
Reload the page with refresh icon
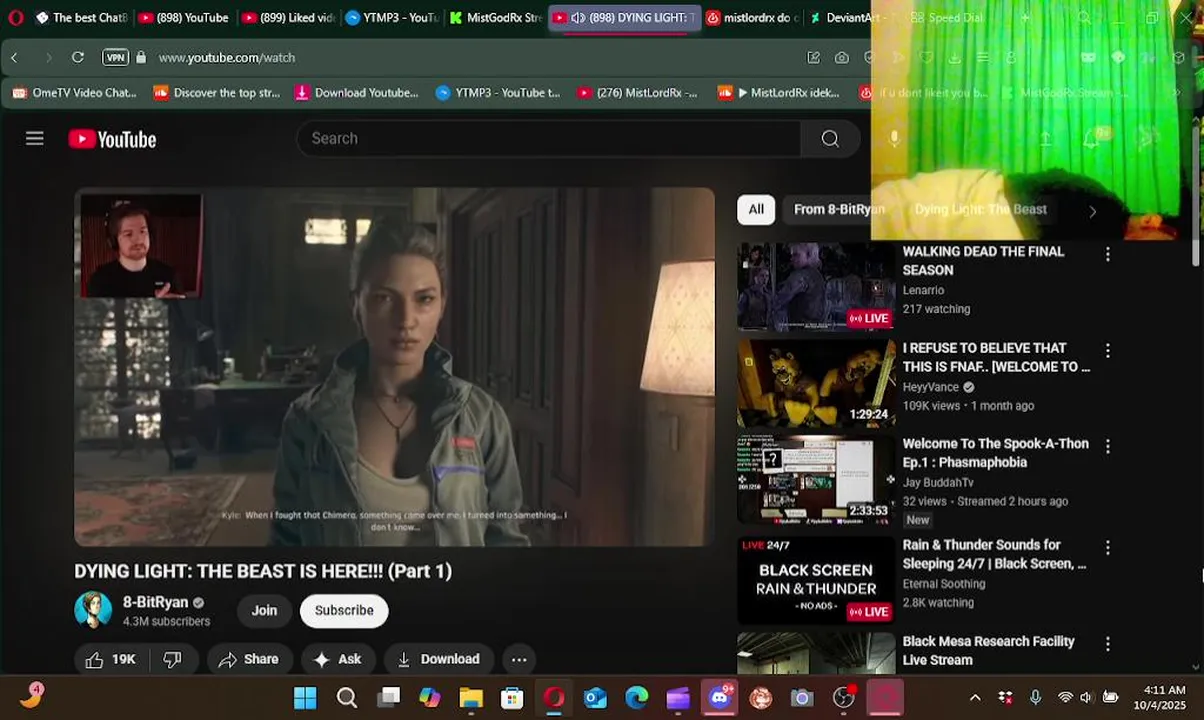click(78, 58)
